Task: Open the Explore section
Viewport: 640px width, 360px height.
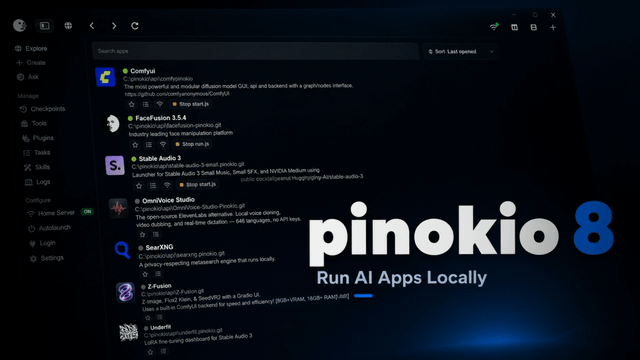Action: click(31, 49)
